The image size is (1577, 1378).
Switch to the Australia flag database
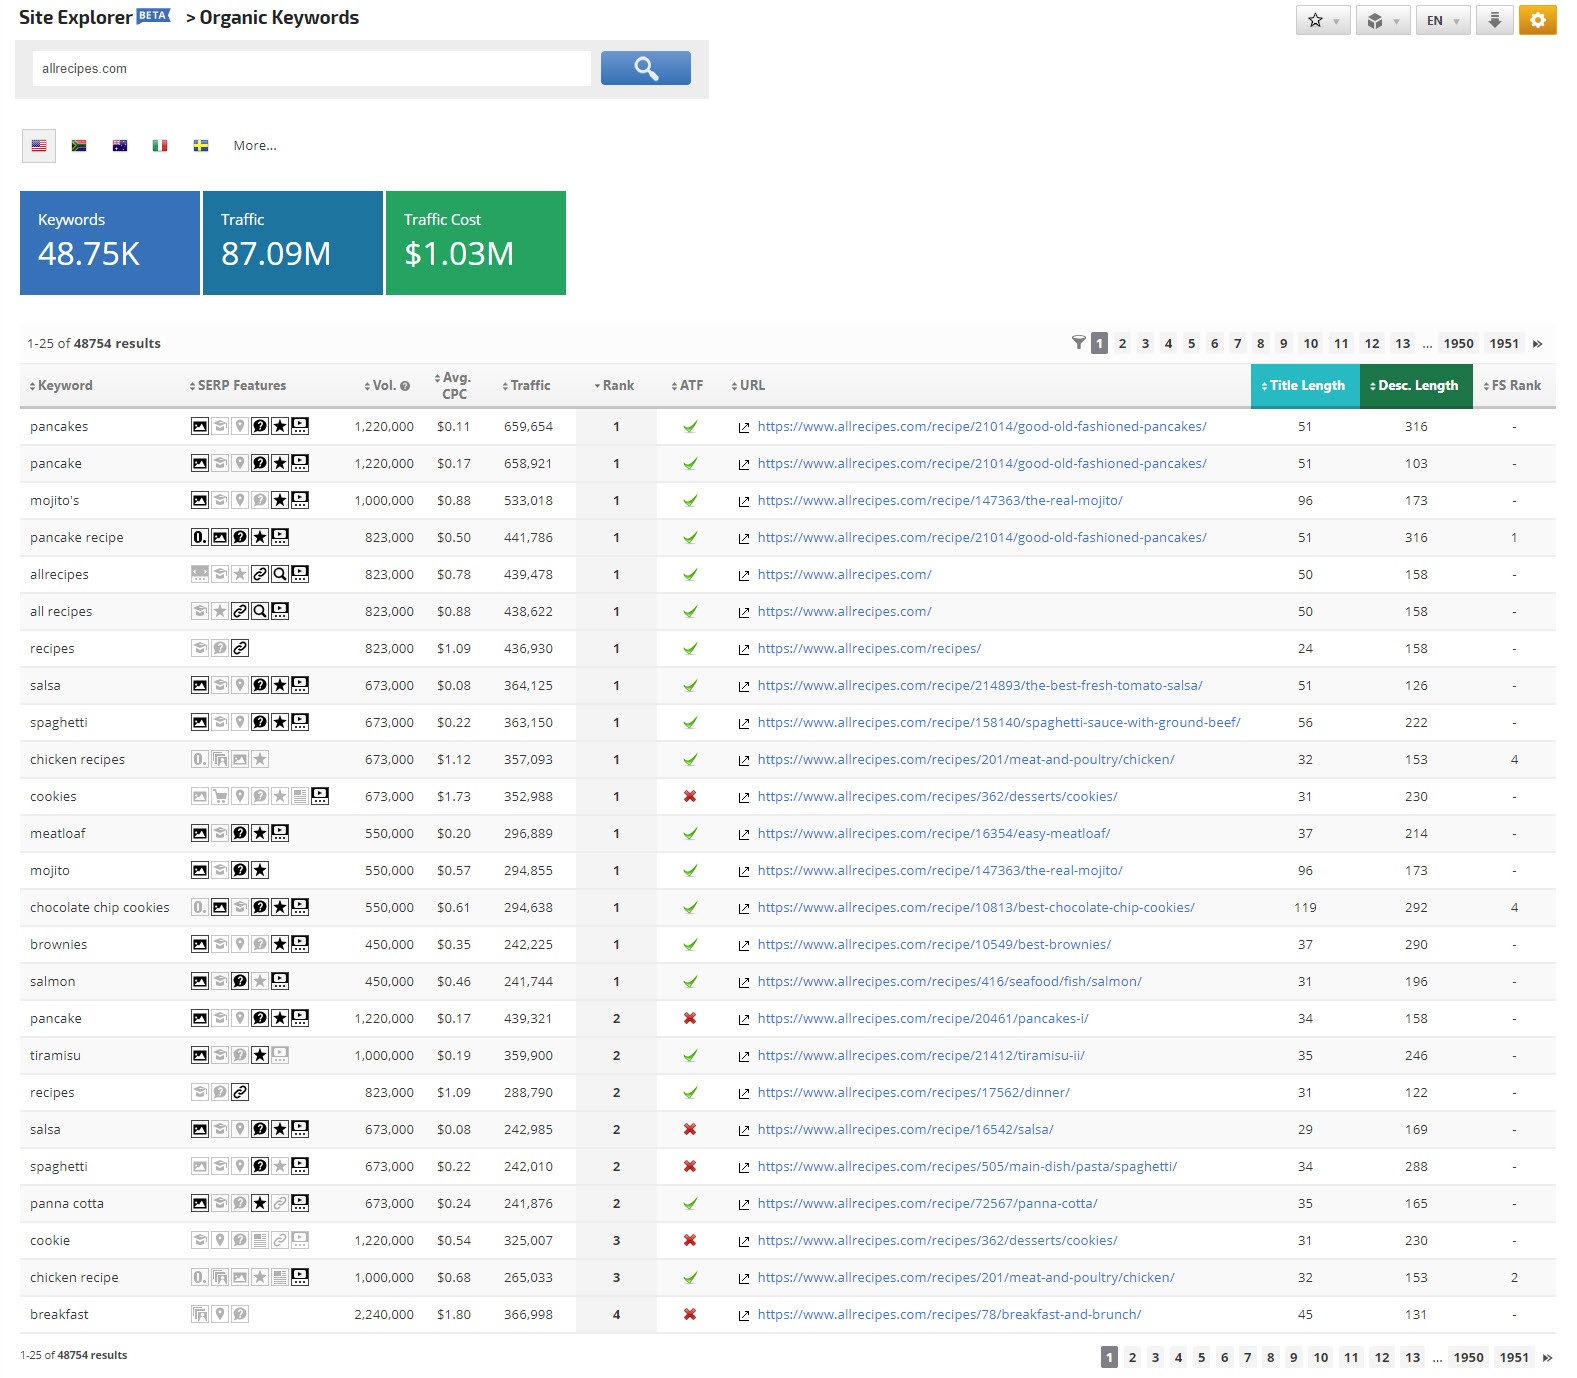120,146
